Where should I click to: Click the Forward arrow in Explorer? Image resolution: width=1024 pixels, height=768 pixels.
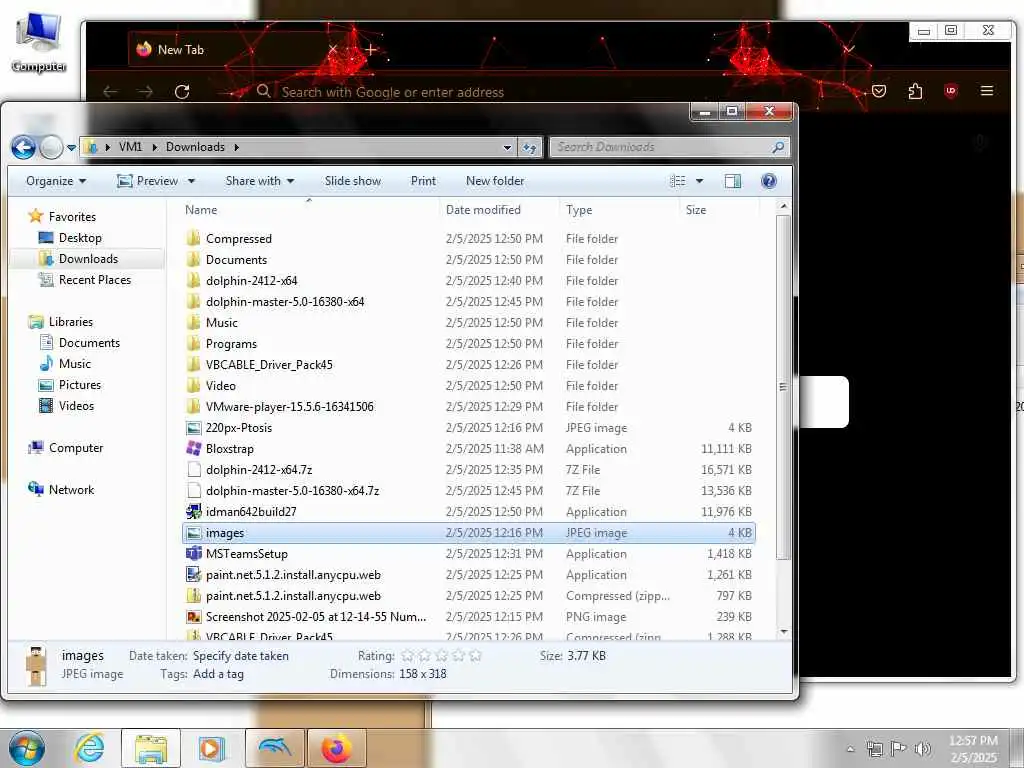pyautogui.click(x=51, y=147)
